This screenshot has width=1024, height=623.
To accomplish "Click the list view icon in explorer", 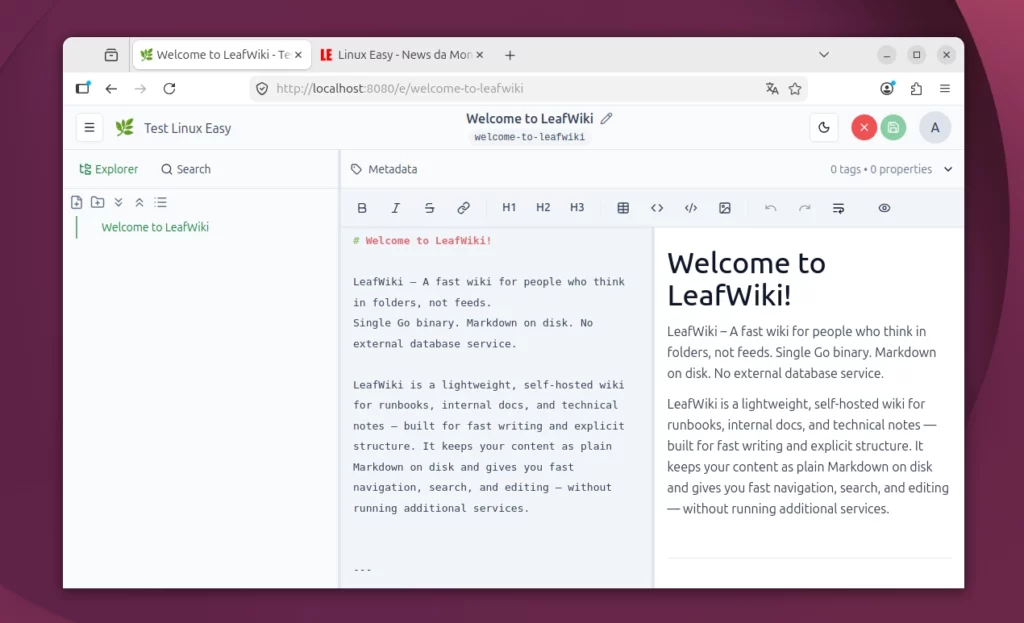I will click(x=161, y=202).
